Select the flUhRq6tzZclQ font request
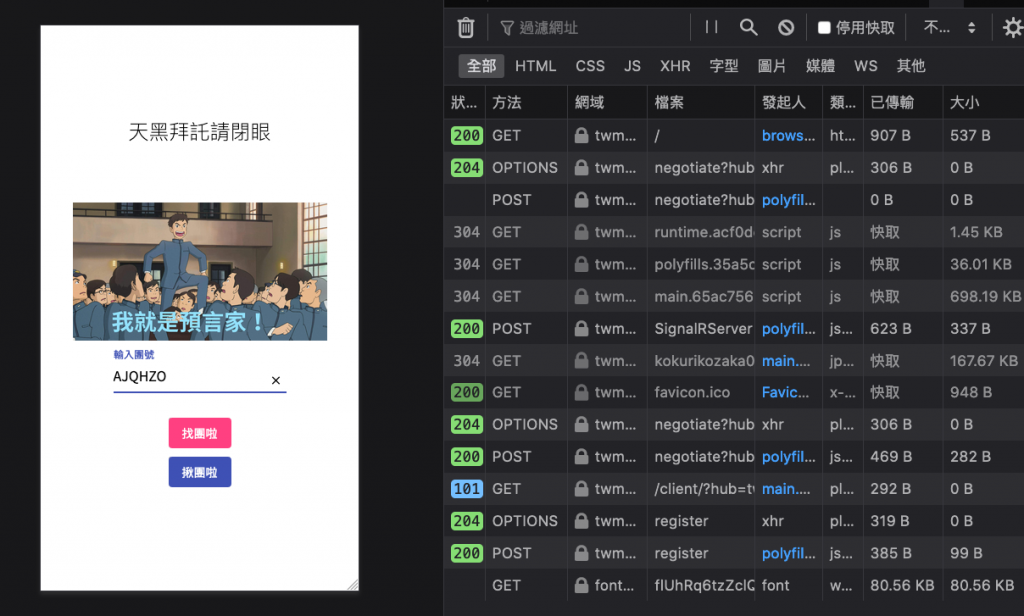The image size is (1024, 616). pyautogui.click(x=734, y=585)
